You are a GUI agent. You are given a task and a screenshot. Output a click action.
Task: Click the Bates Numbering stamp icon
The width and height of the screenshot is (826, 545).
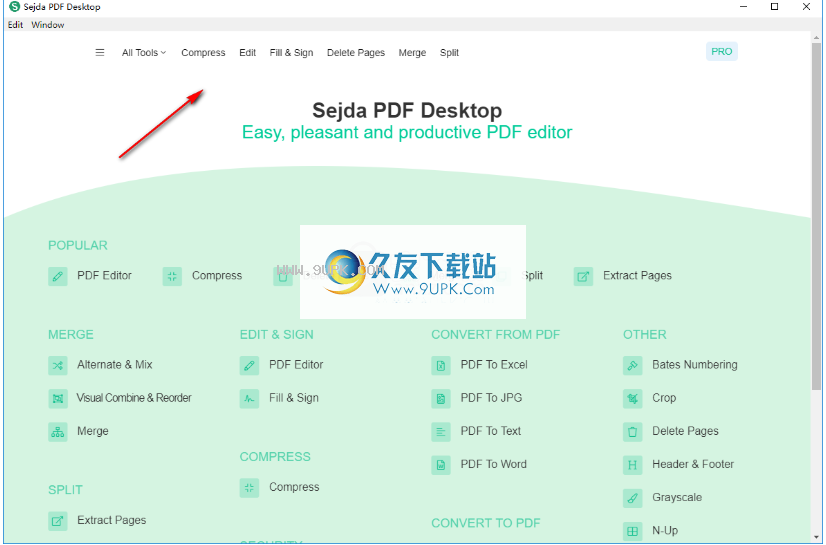633,365
